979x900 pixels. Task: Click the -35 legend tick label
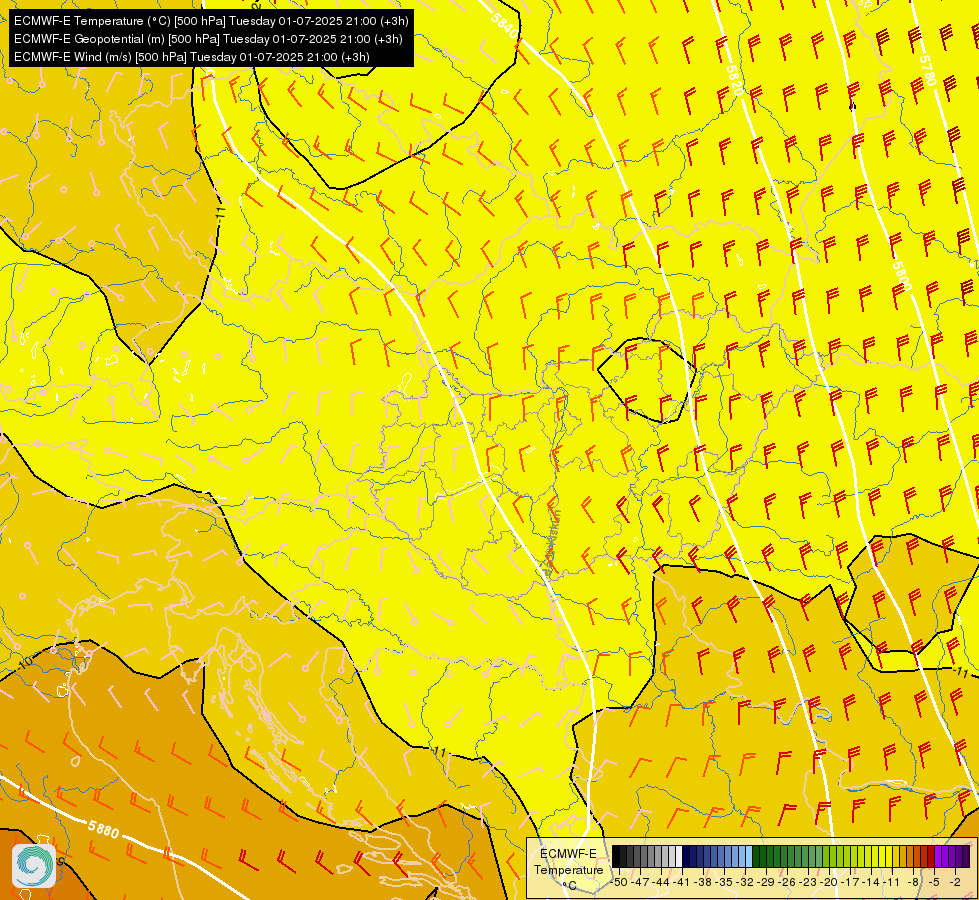coord(724,882)
